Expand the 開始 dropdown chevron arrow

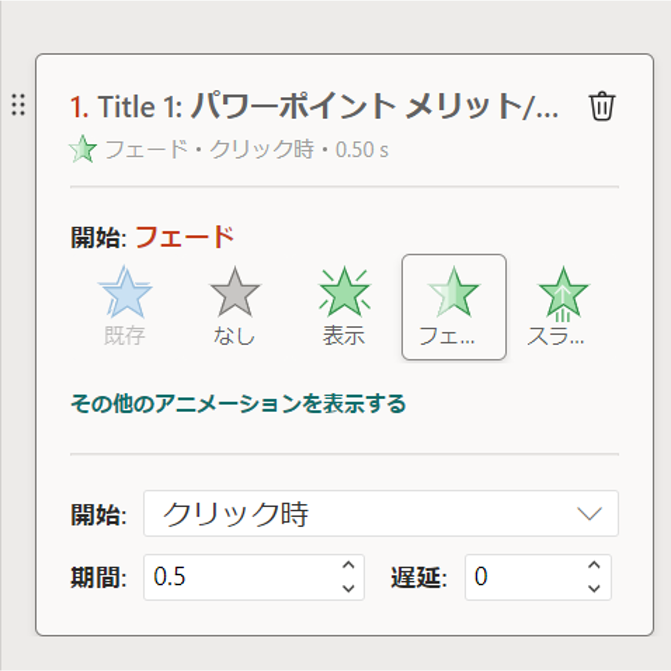pyautogui.click(x=590, y=514)
